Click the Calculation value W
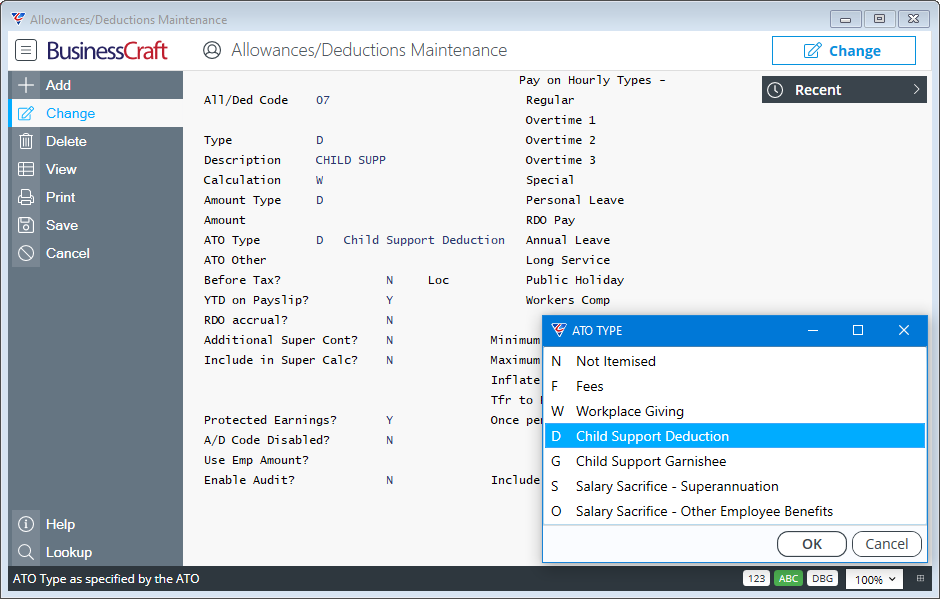This screenshot has width=940, height=599. [320, 180]
